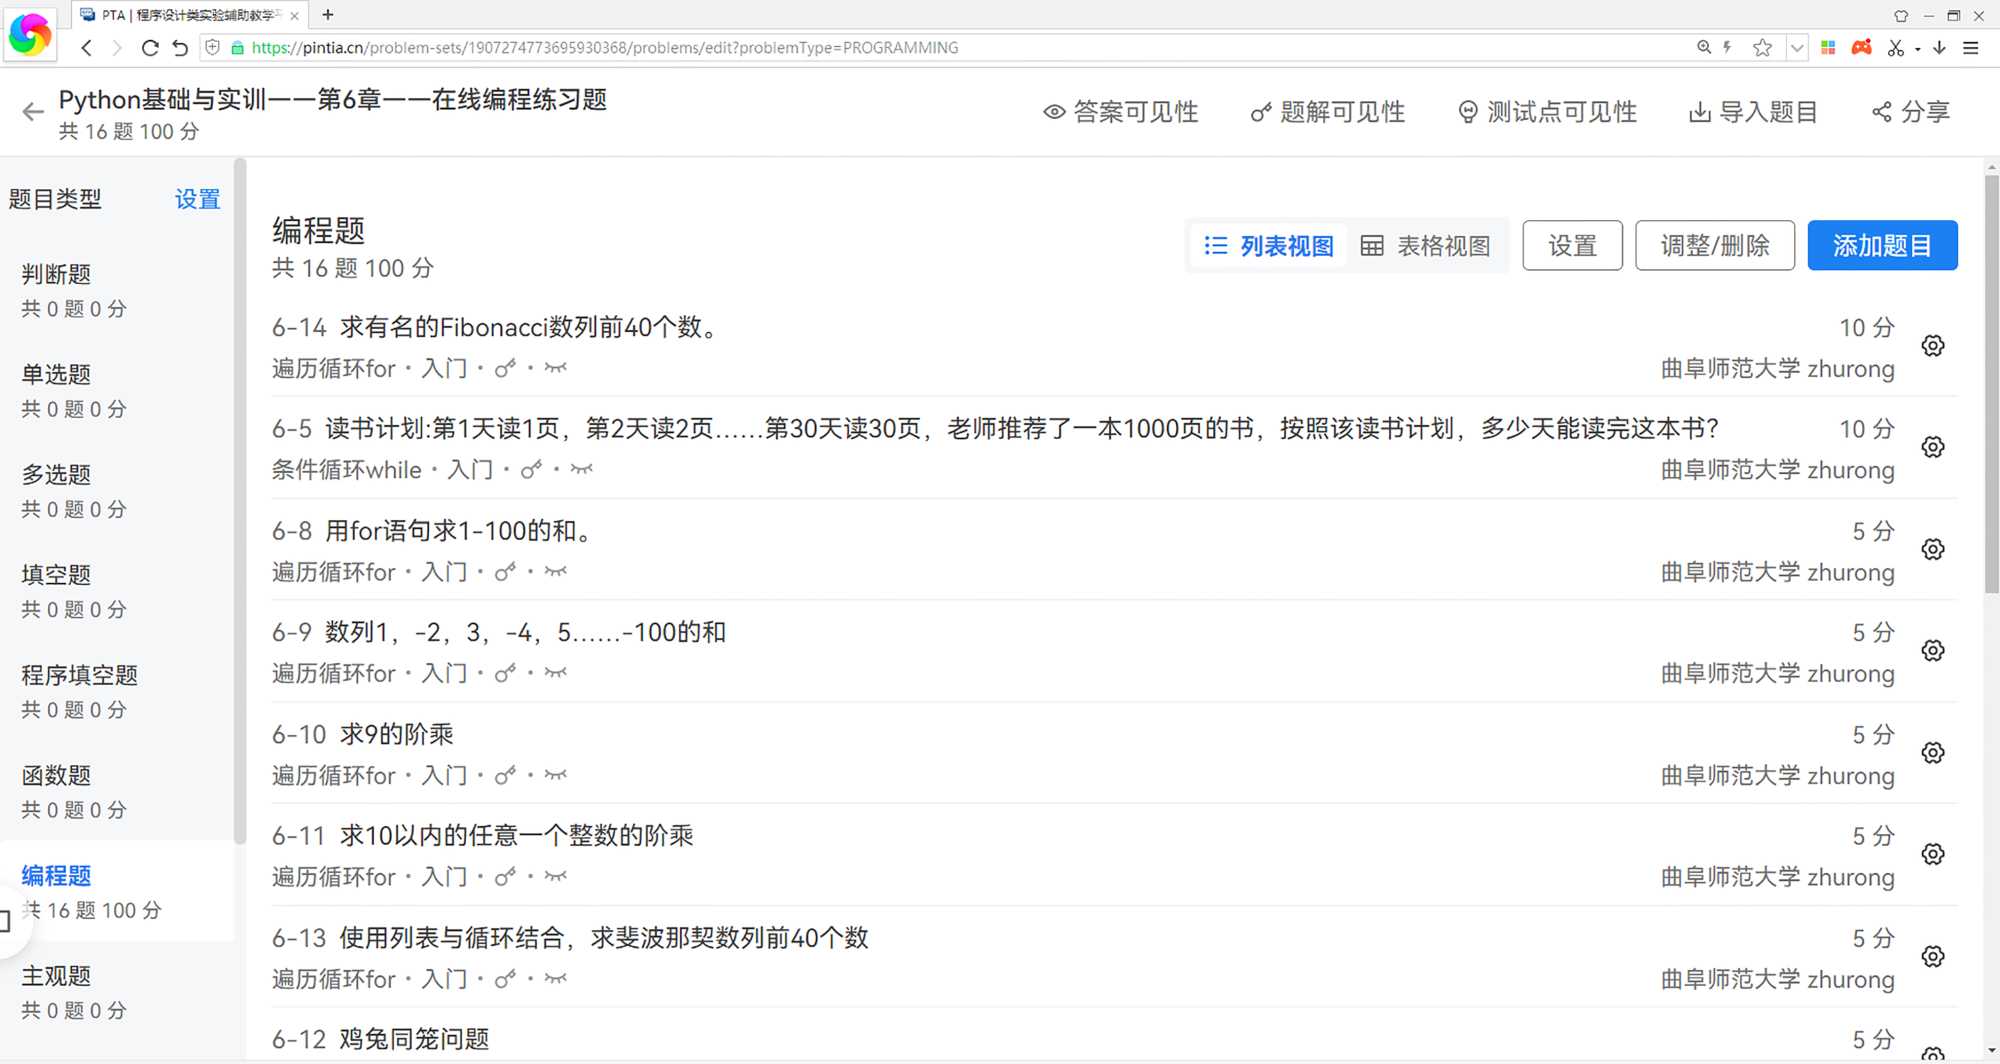Open gear settings for problem 6-10
The height and width of the screenshot is (1064, 2000).
click(1932, 753)
